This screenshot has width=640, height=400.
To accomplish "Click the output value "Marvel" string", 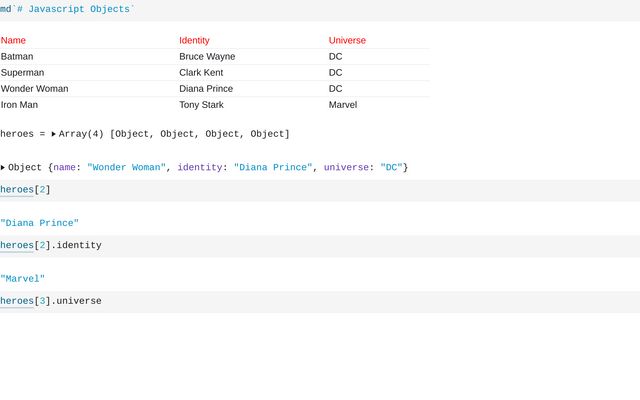I will pos(22,279).
